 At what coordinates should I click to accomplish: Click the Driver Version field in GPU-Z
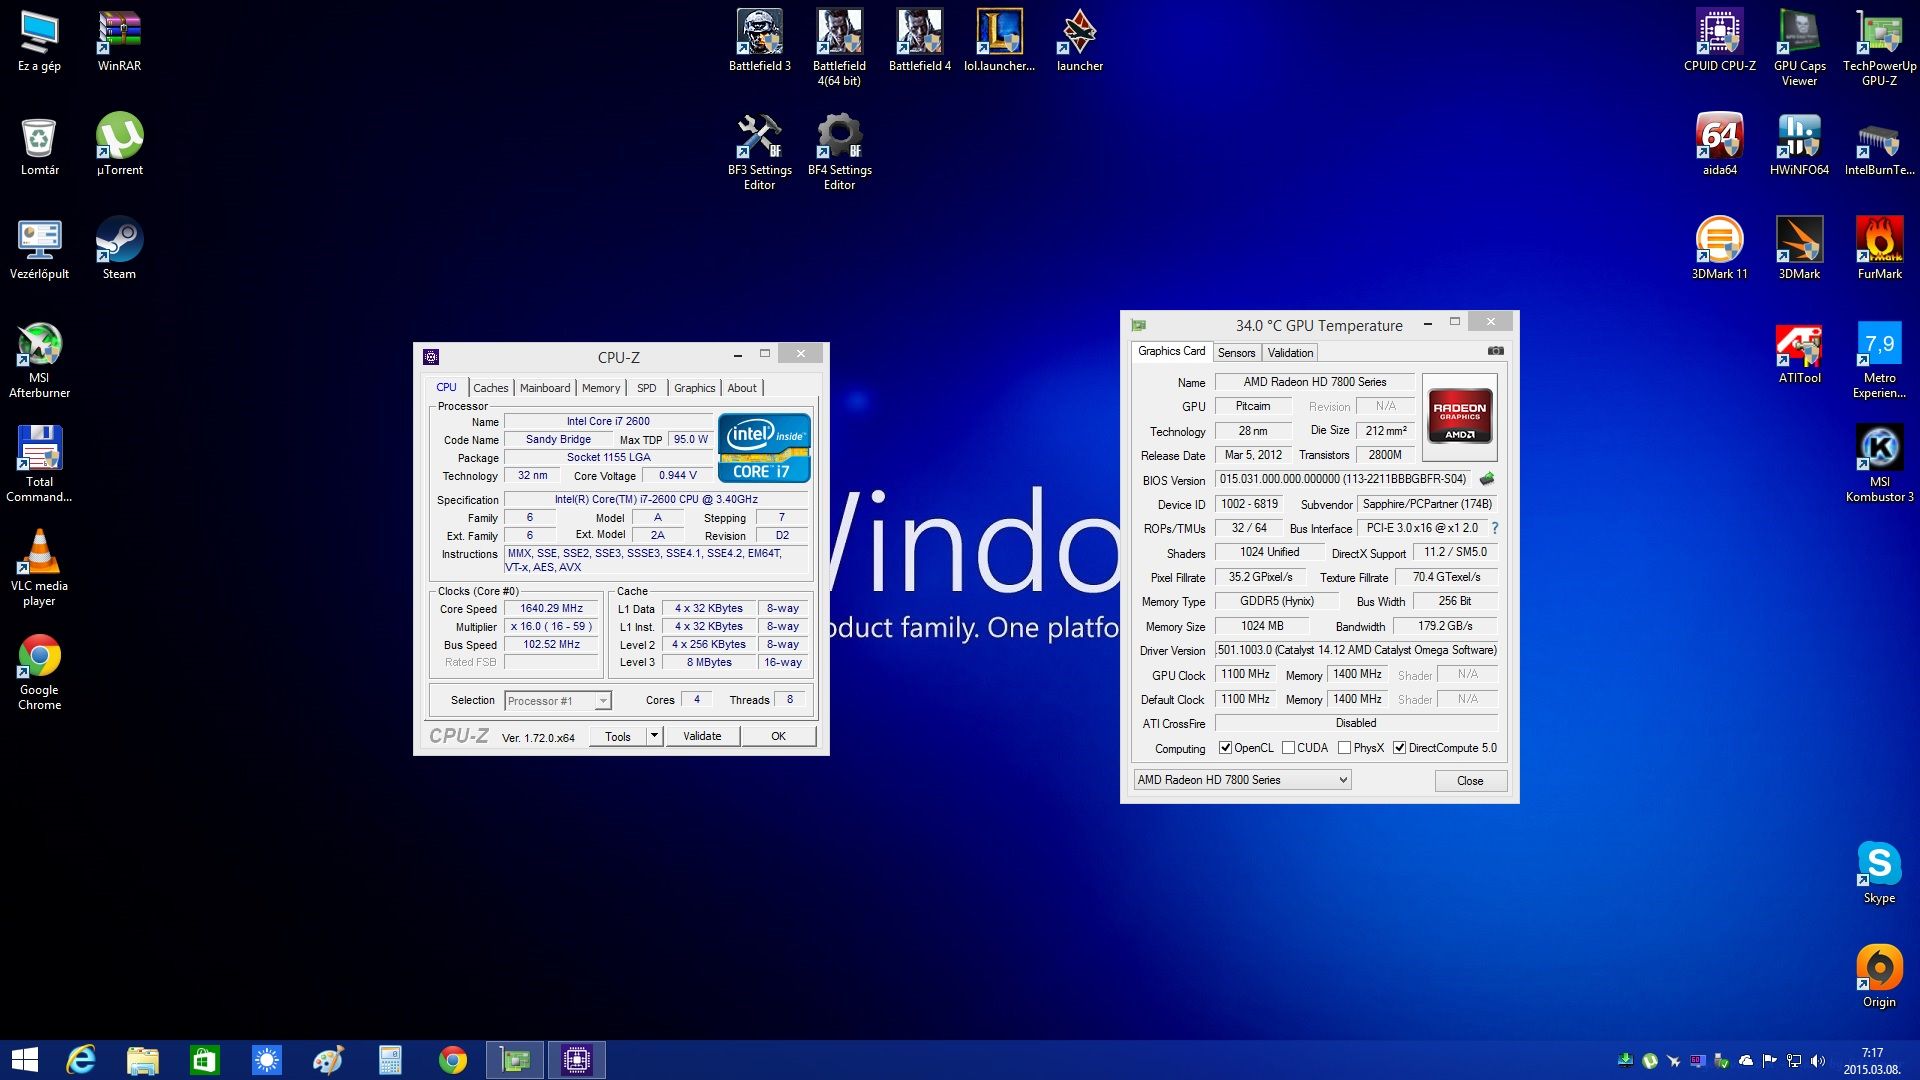[x=1356, y=650]
